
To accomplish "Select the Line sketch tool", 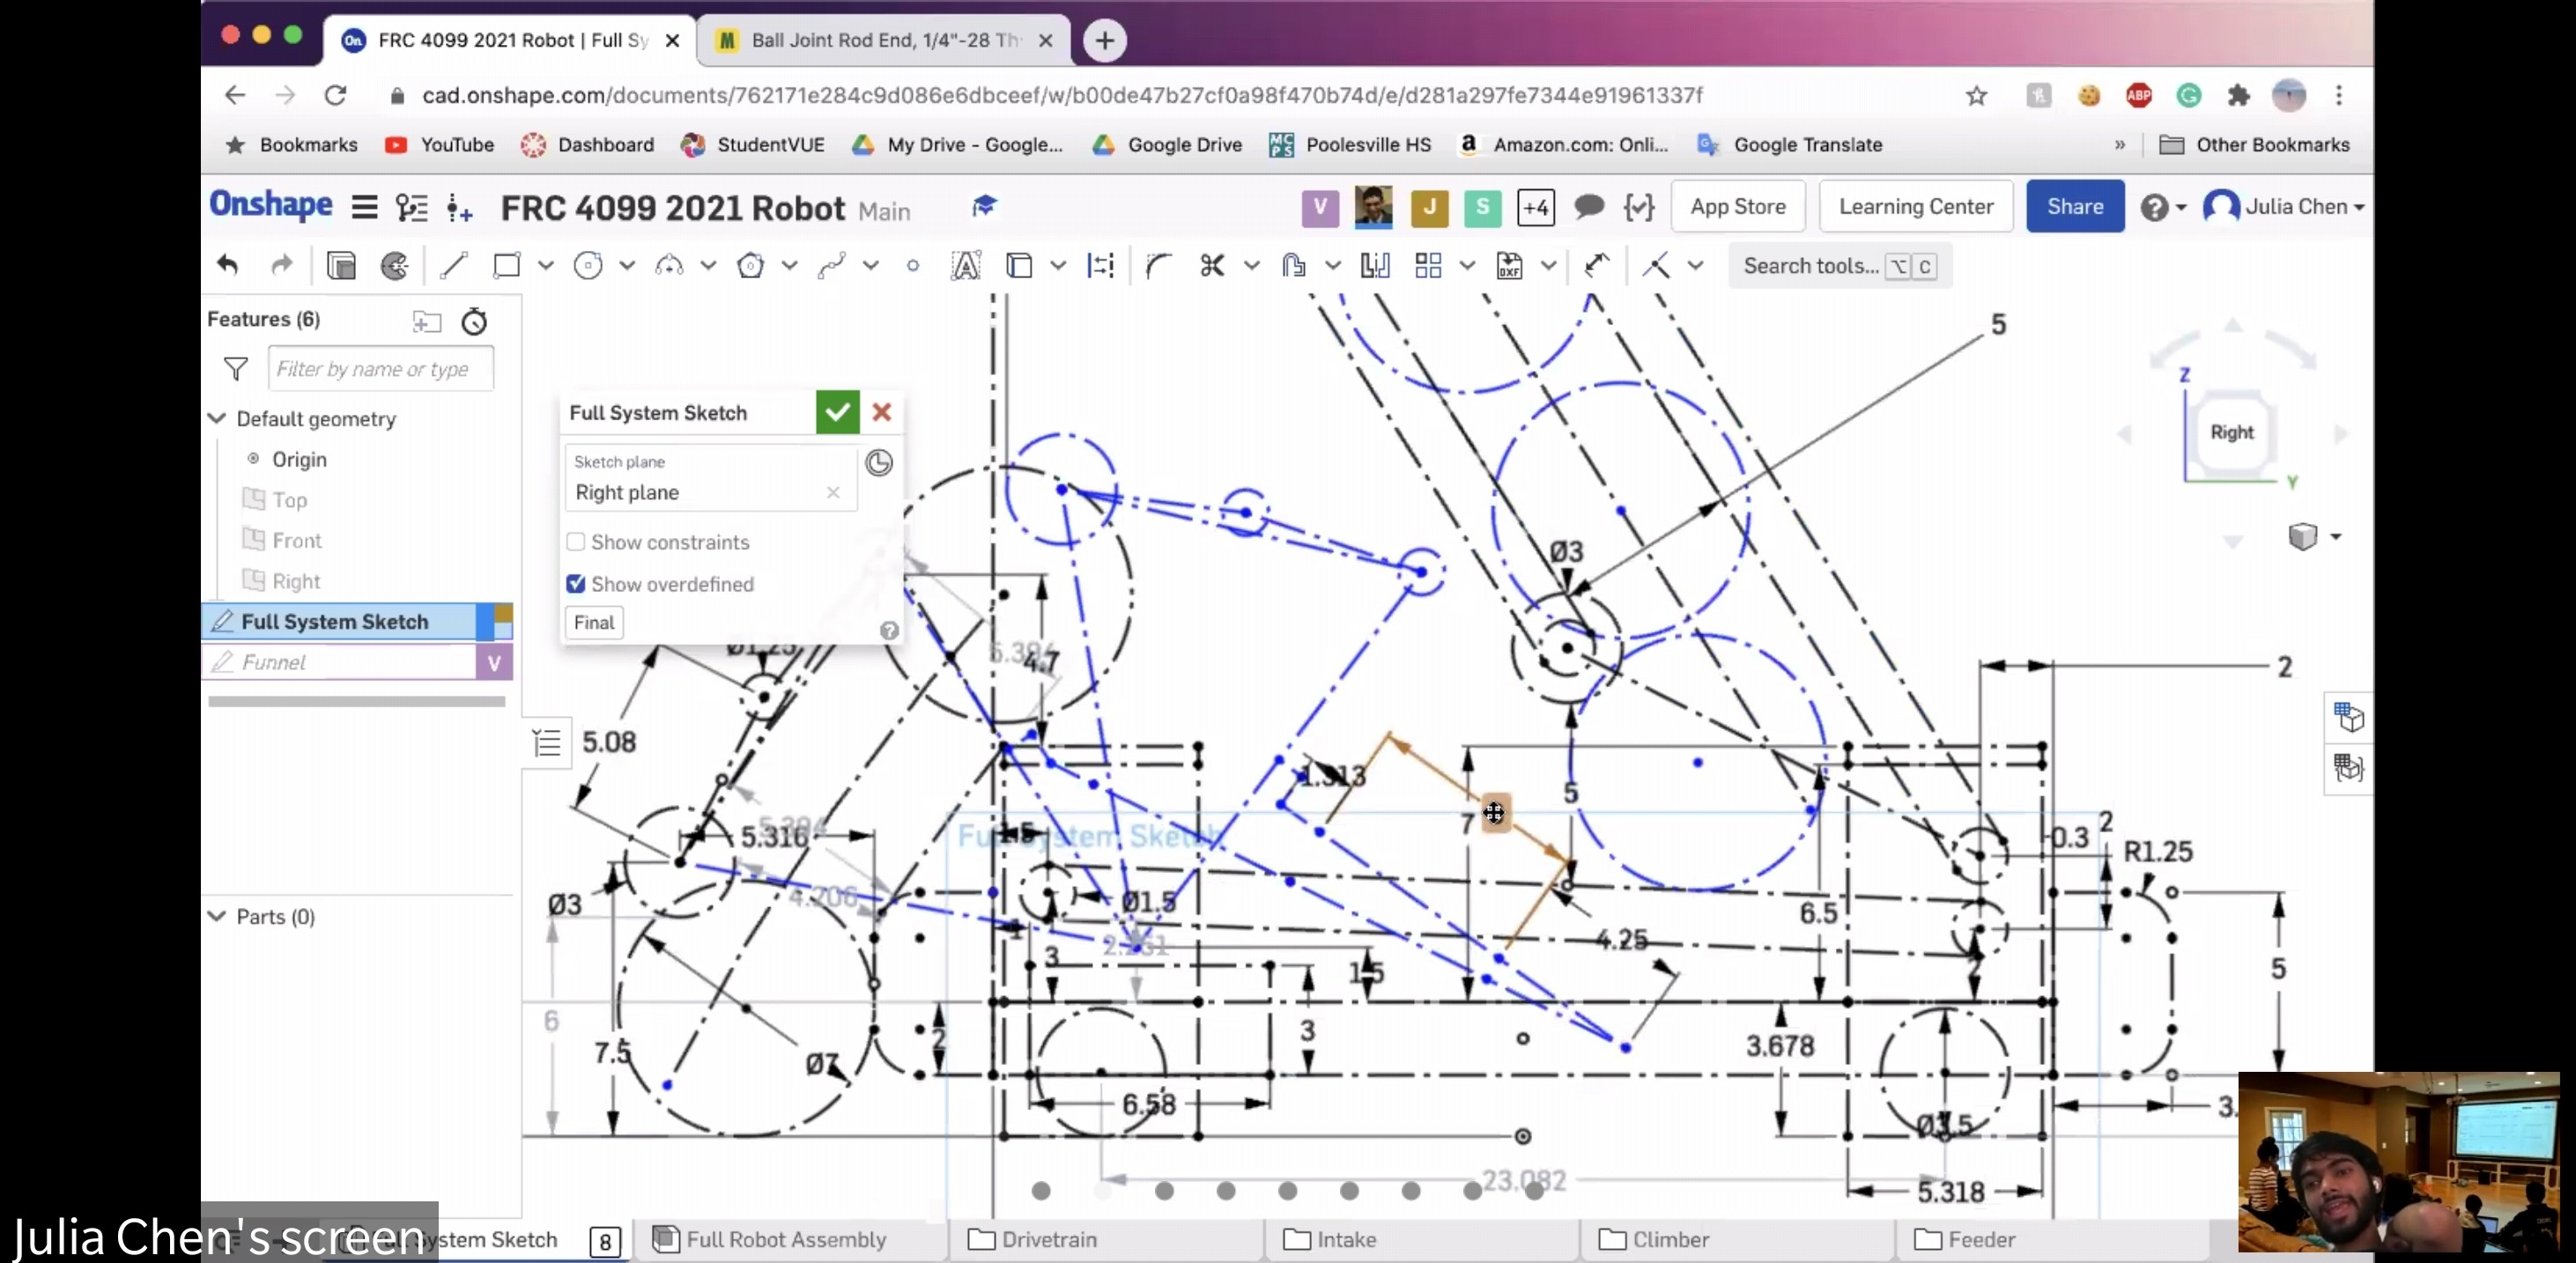I will [454, 265].
